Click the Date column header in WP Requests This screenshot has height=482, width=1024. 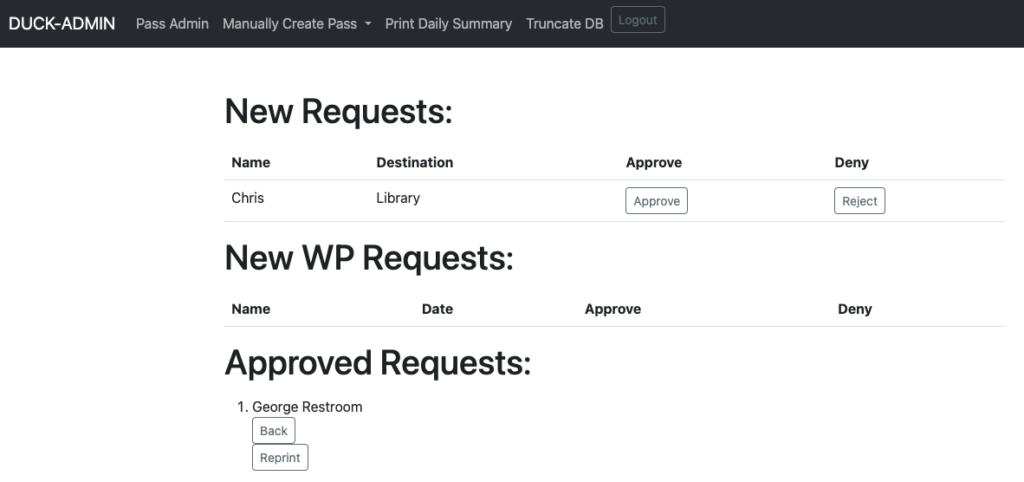437,309
